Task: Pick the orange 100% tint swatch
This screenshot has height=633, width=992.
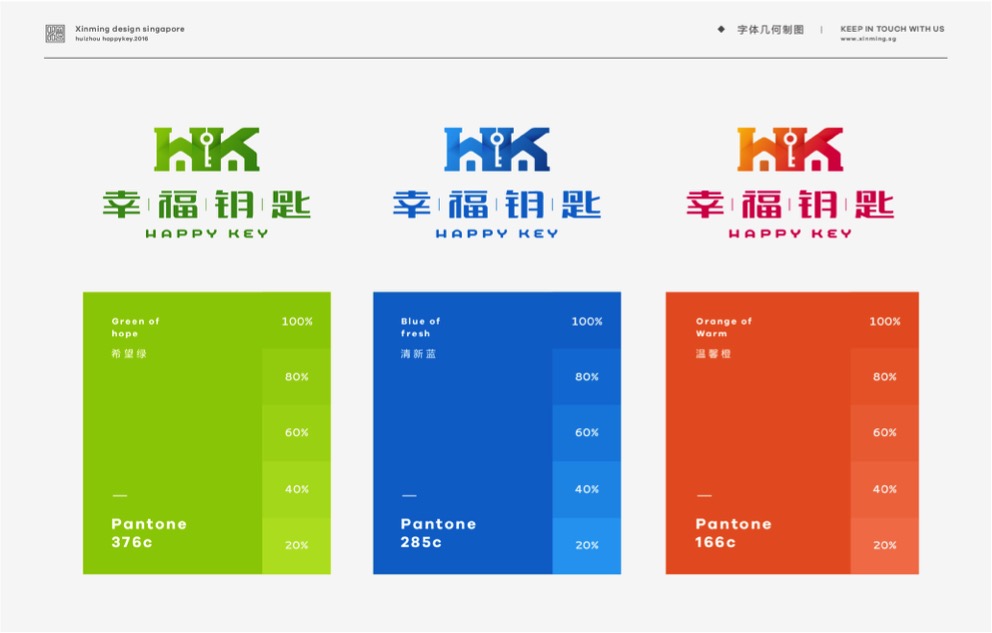Action: pos(884,321)
